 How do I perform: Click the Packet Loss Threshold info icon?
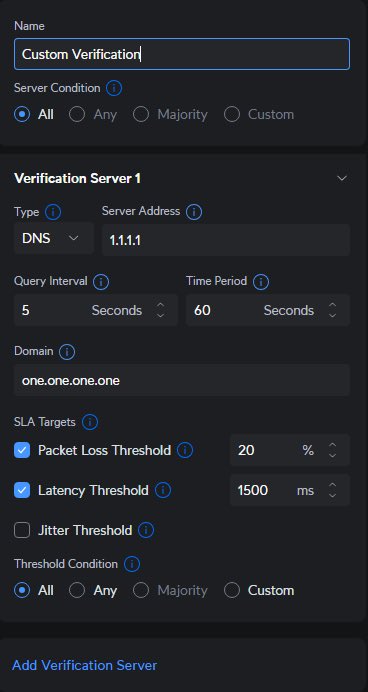tap(185, 450)
